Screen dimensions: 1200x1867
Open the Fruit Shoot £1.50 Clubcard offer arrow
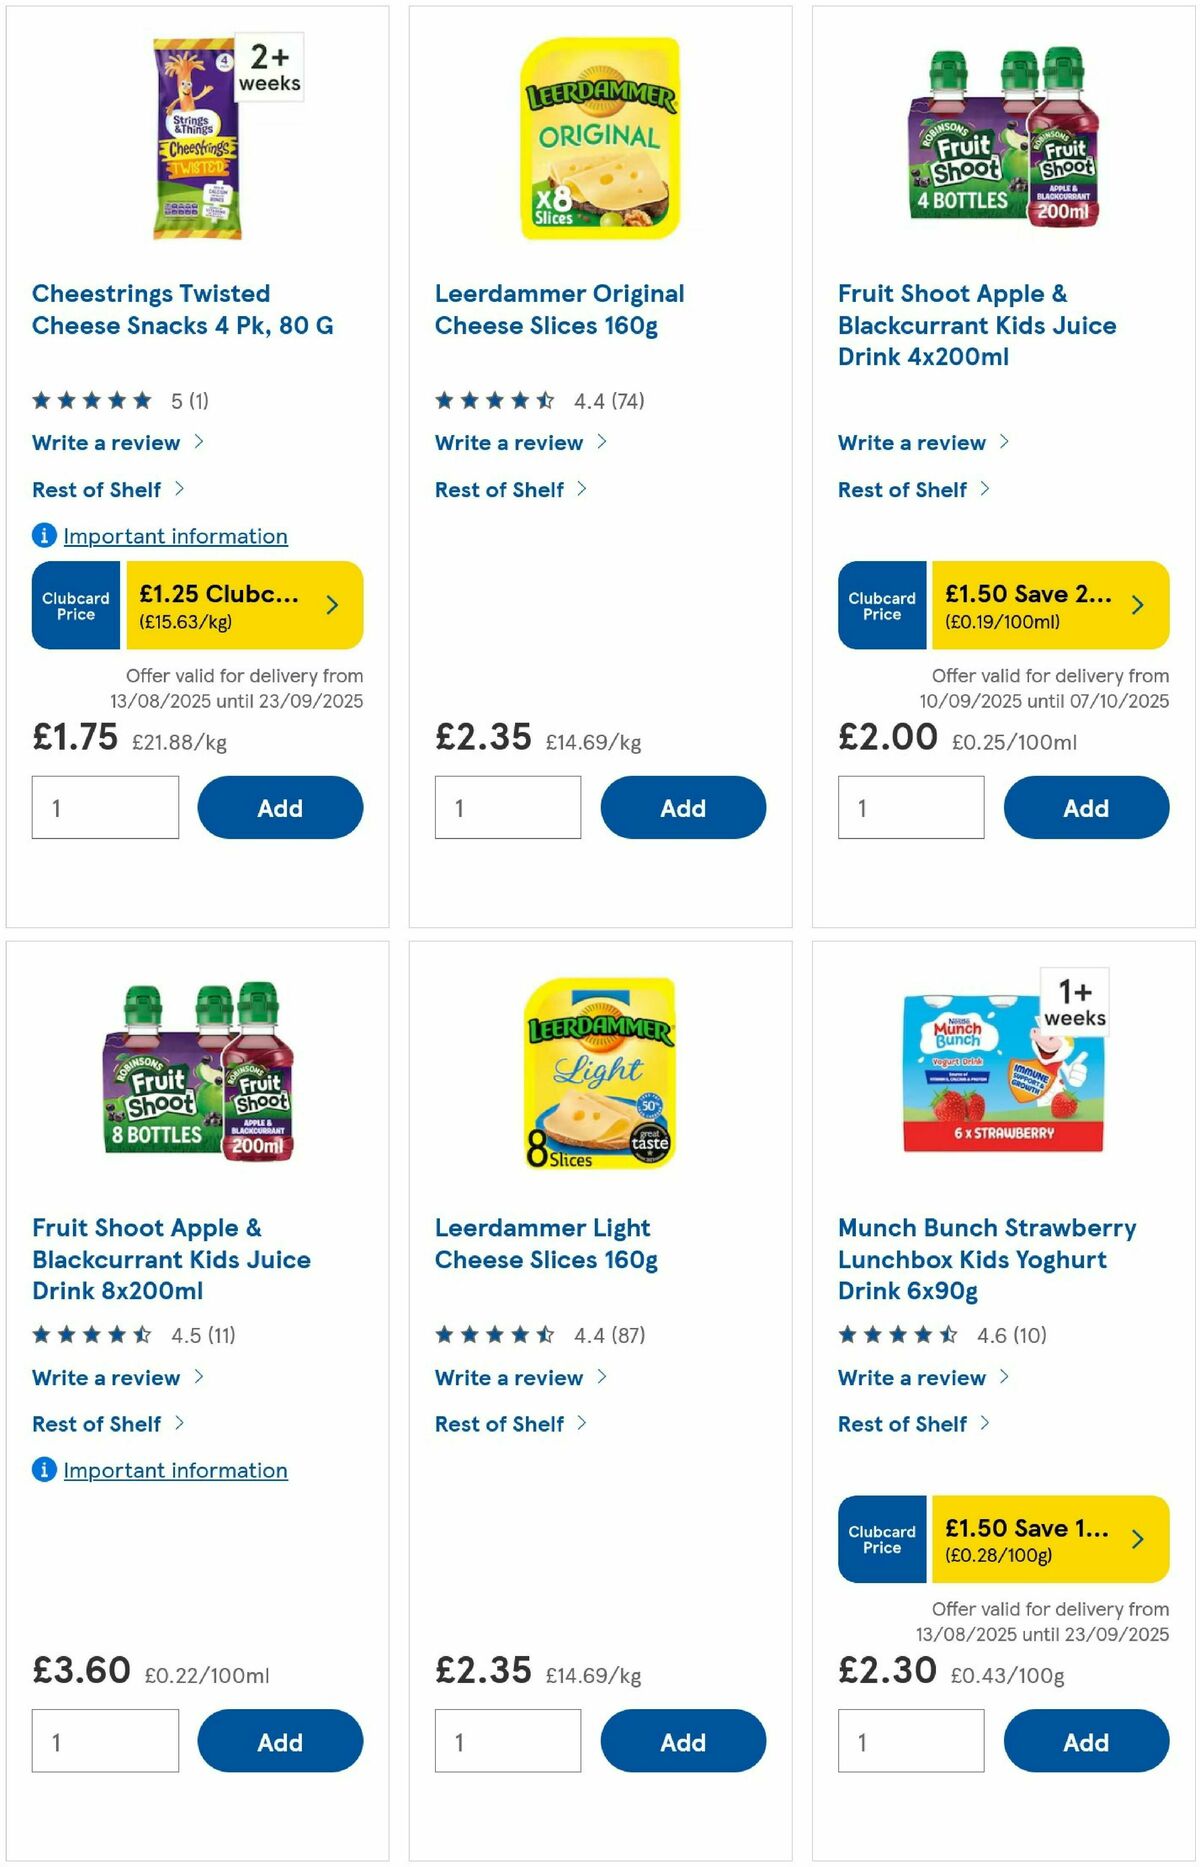coord(1138,605)
